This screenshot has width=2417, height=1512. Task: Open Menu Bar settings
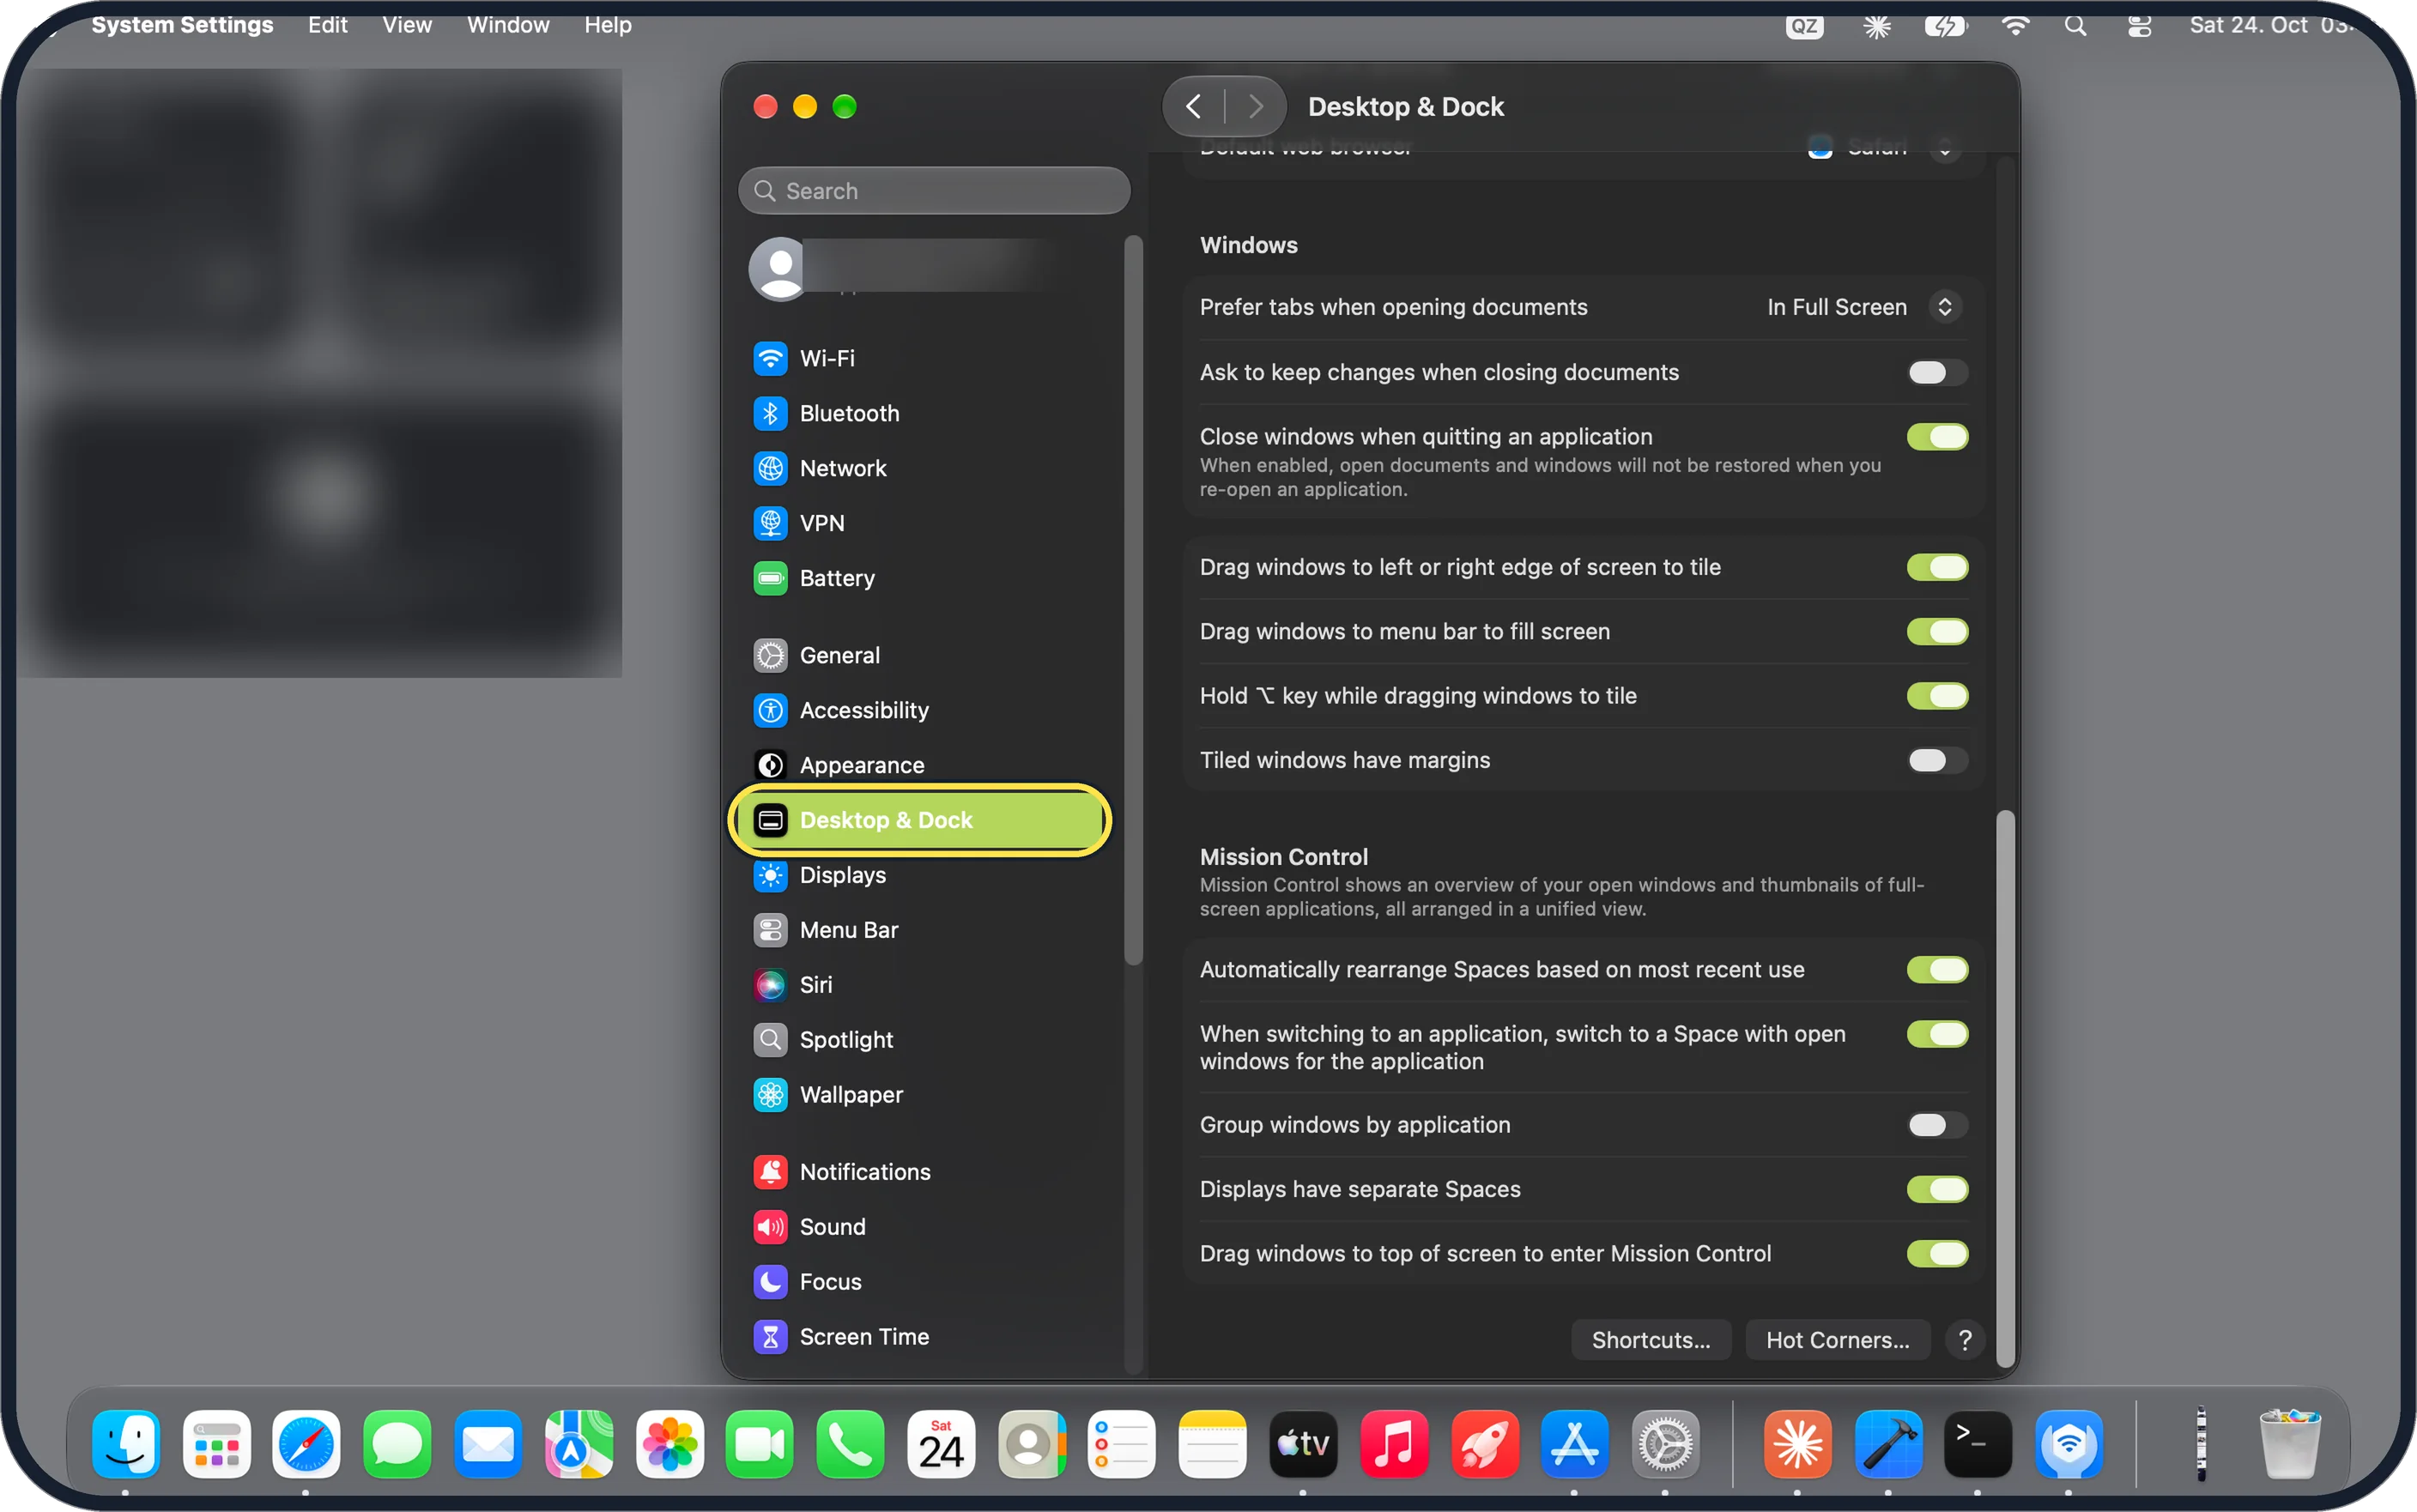(920, 930)
